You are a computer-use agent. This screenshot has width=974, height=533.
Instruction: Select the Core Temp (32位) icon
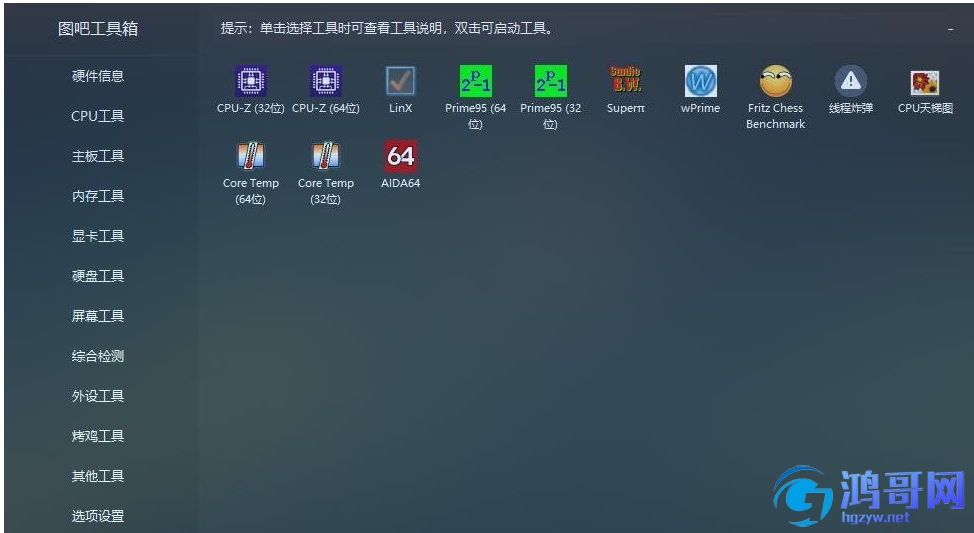click(x=325, y=156)
